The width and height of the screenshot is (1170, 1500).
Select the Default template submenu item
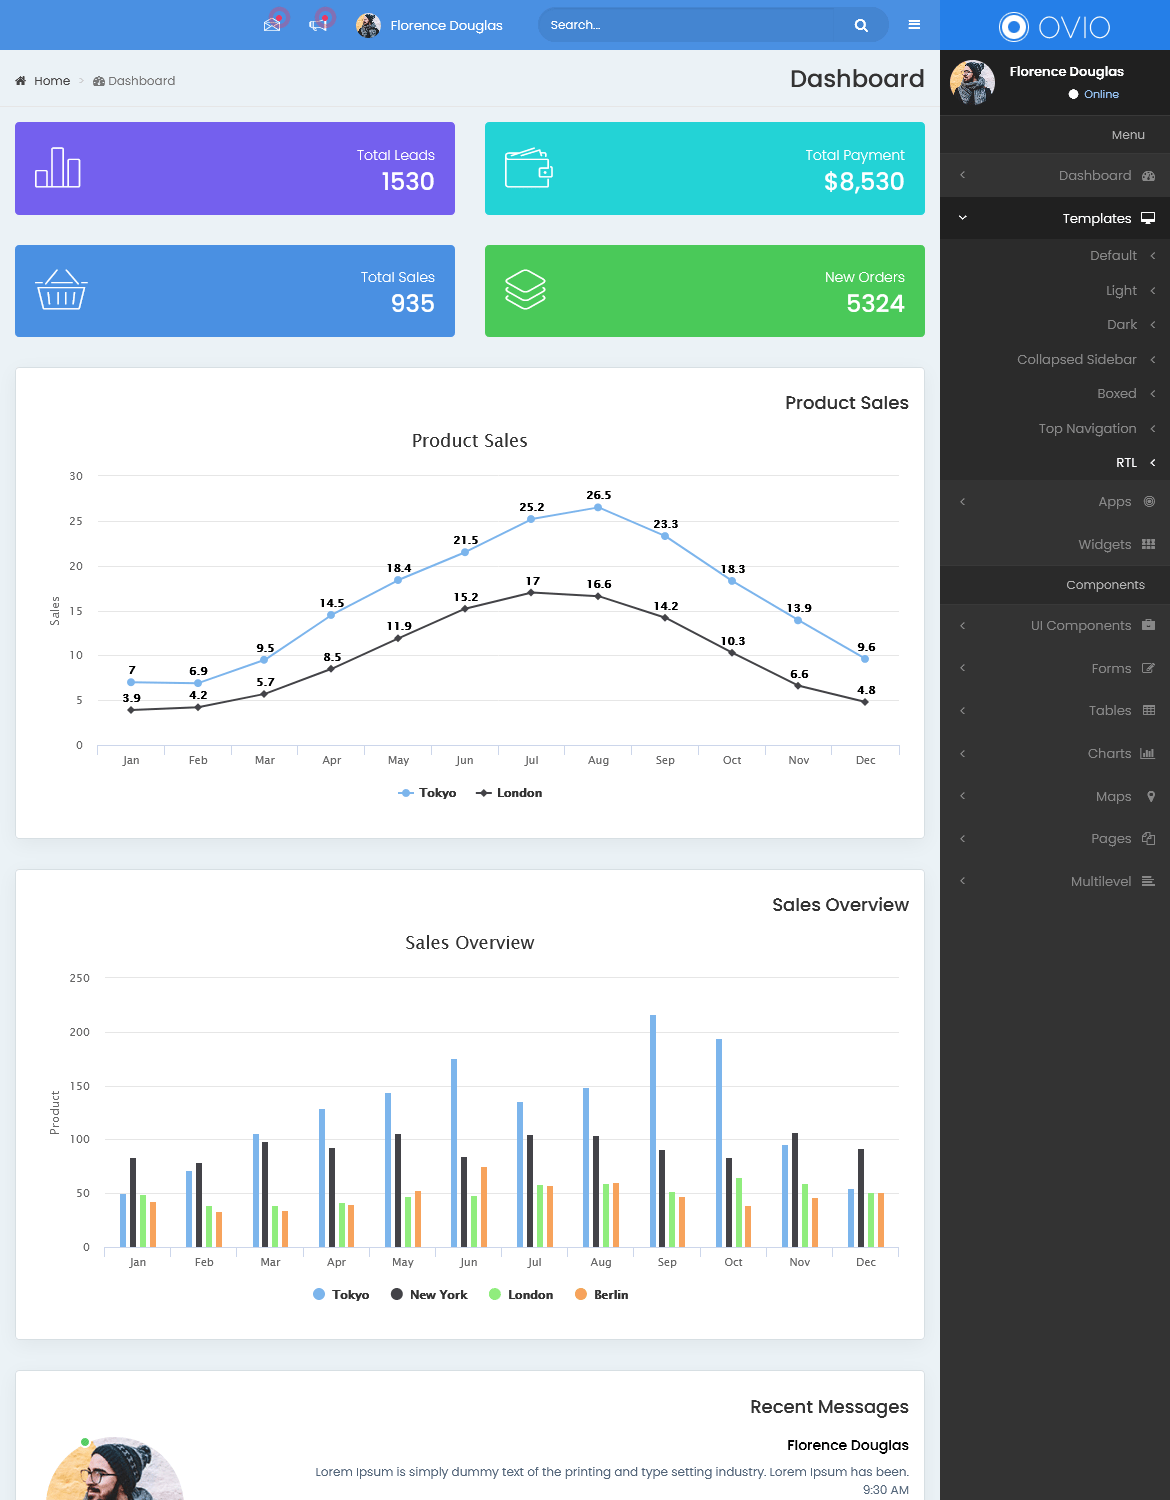[1055, 256]
